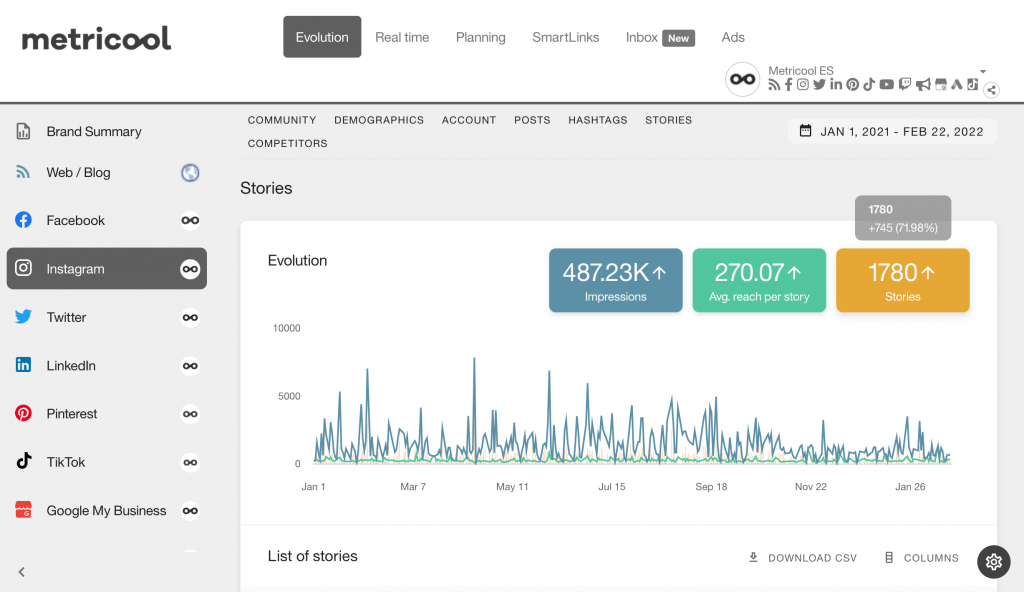The image size is (1024, 592).
Task: Open Google My Business in the sidebar
Action: coord(106,510)
